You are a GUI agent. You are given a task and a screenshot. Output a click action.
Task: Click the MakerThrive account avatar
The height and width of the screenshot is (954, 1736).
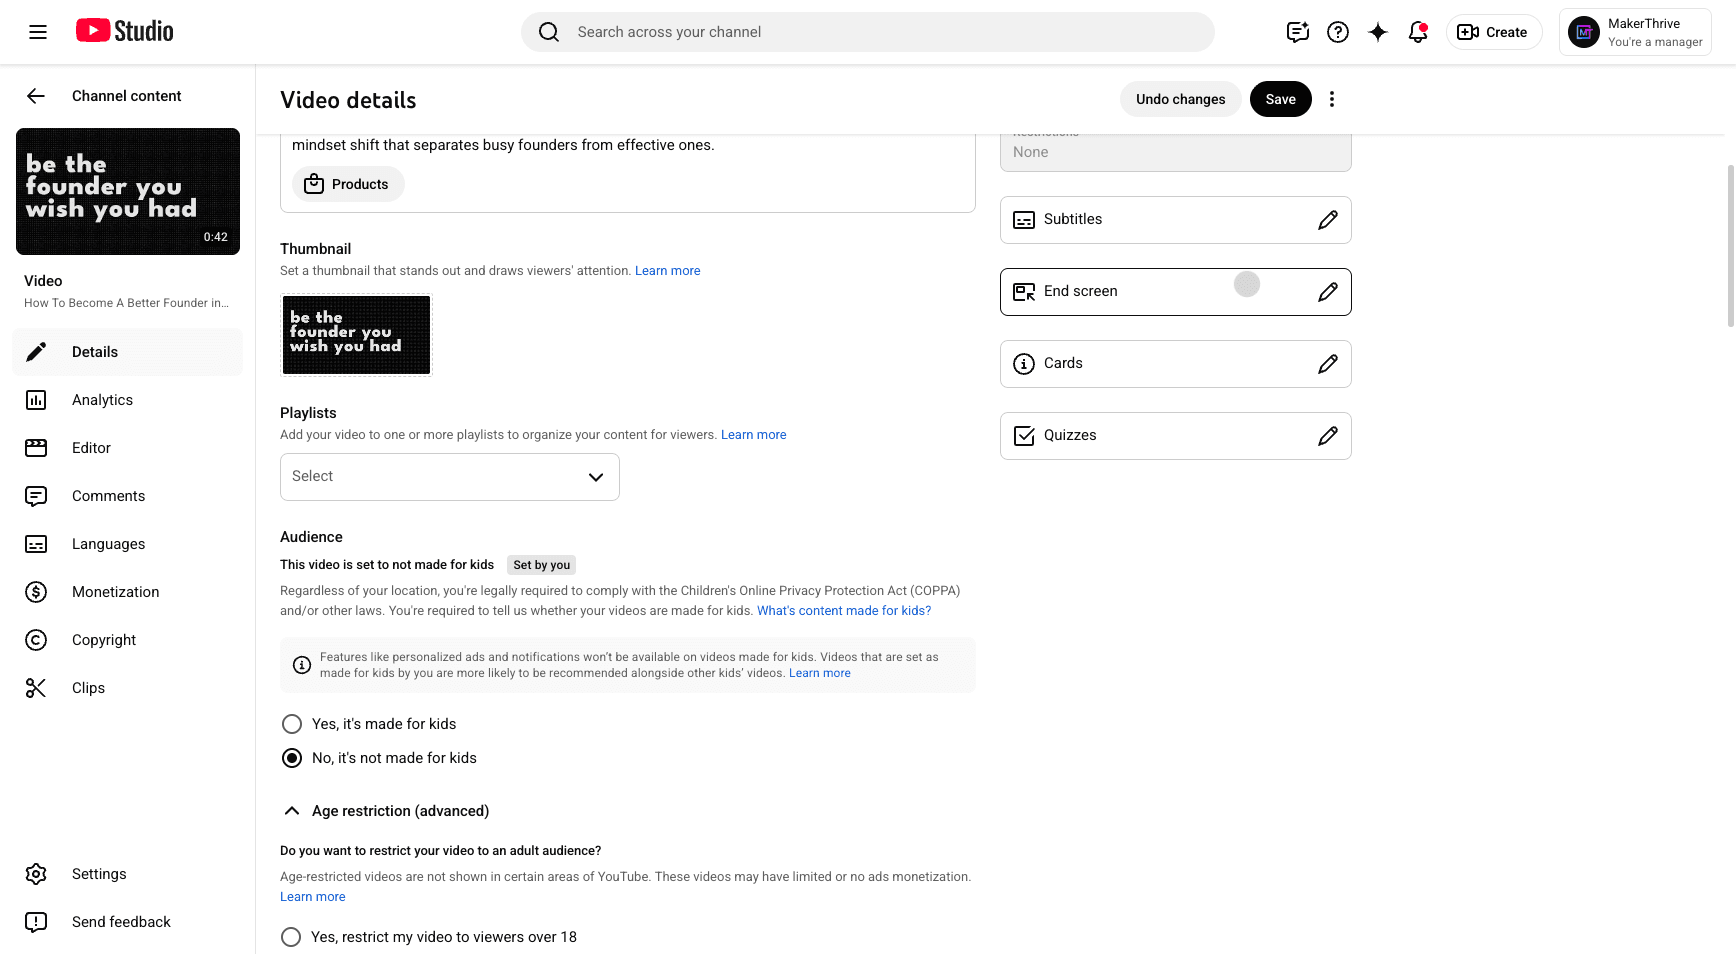pyautogui.click(x=1584, y=32)
